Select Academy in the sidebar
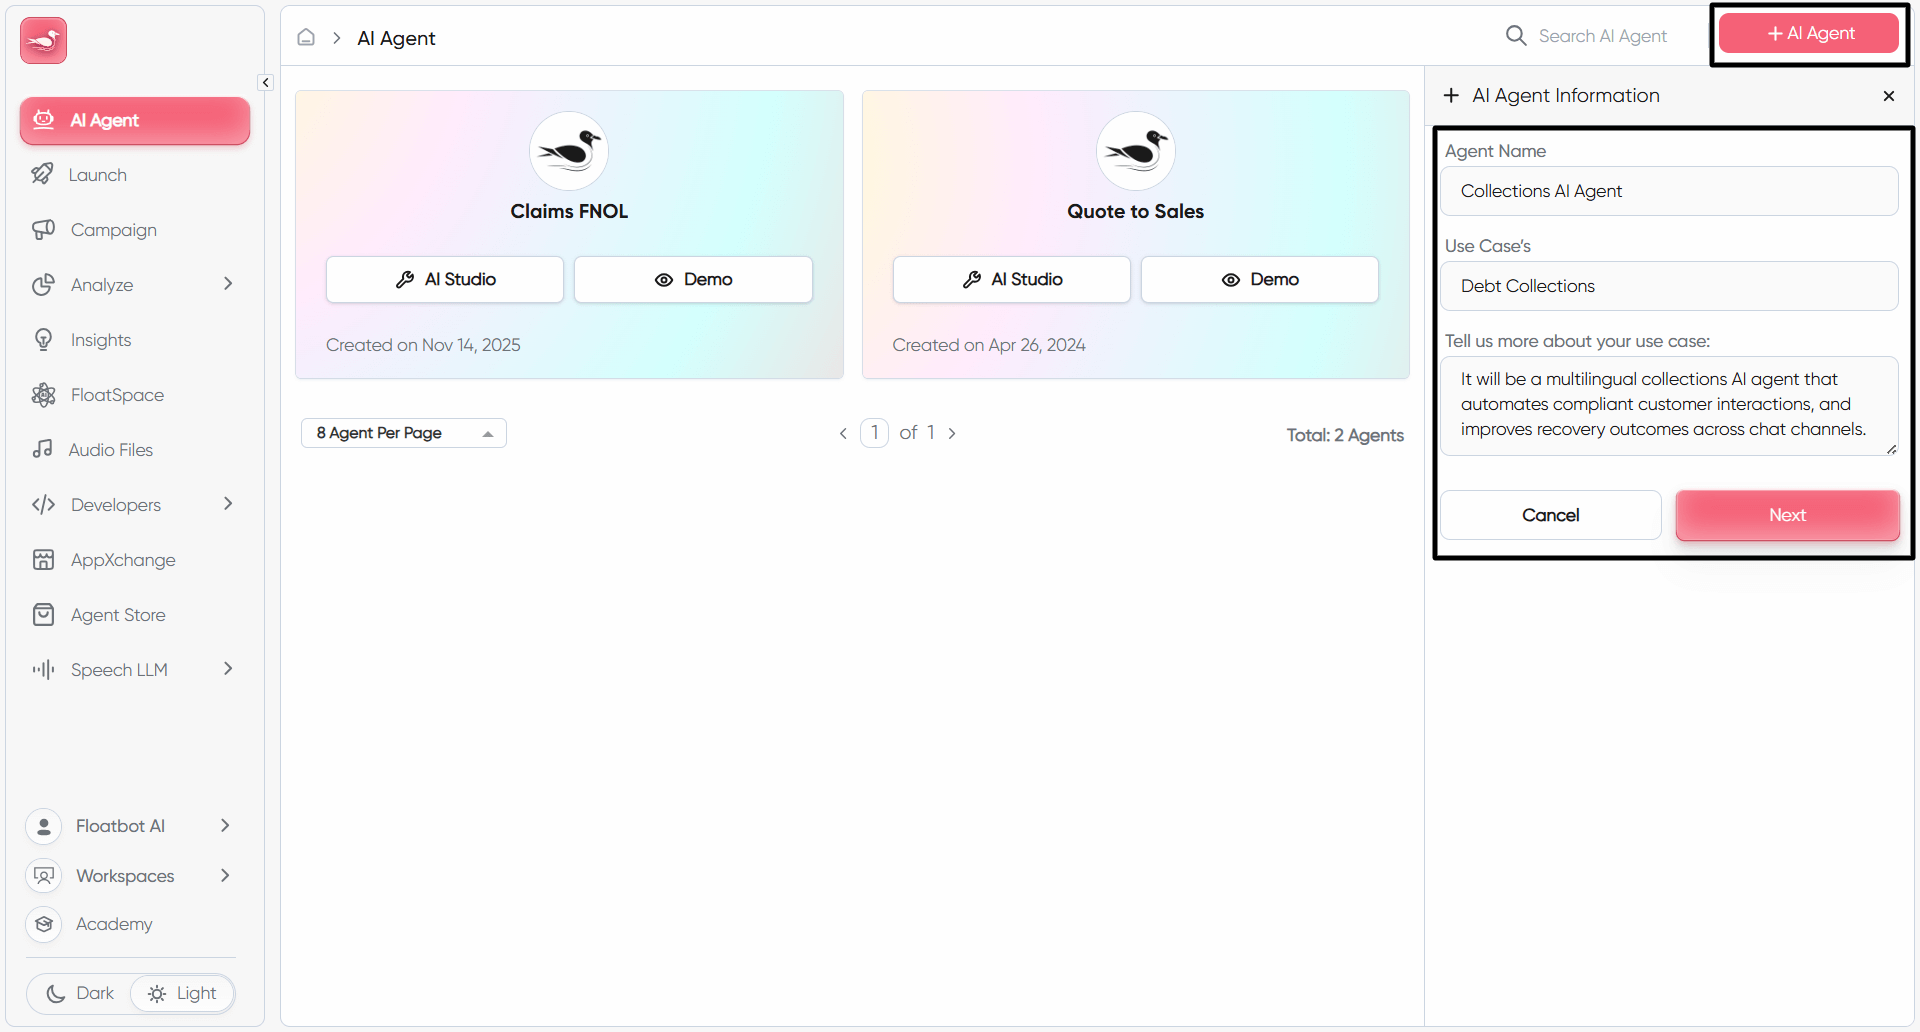 pyautogui.click(x=114, y=924)
